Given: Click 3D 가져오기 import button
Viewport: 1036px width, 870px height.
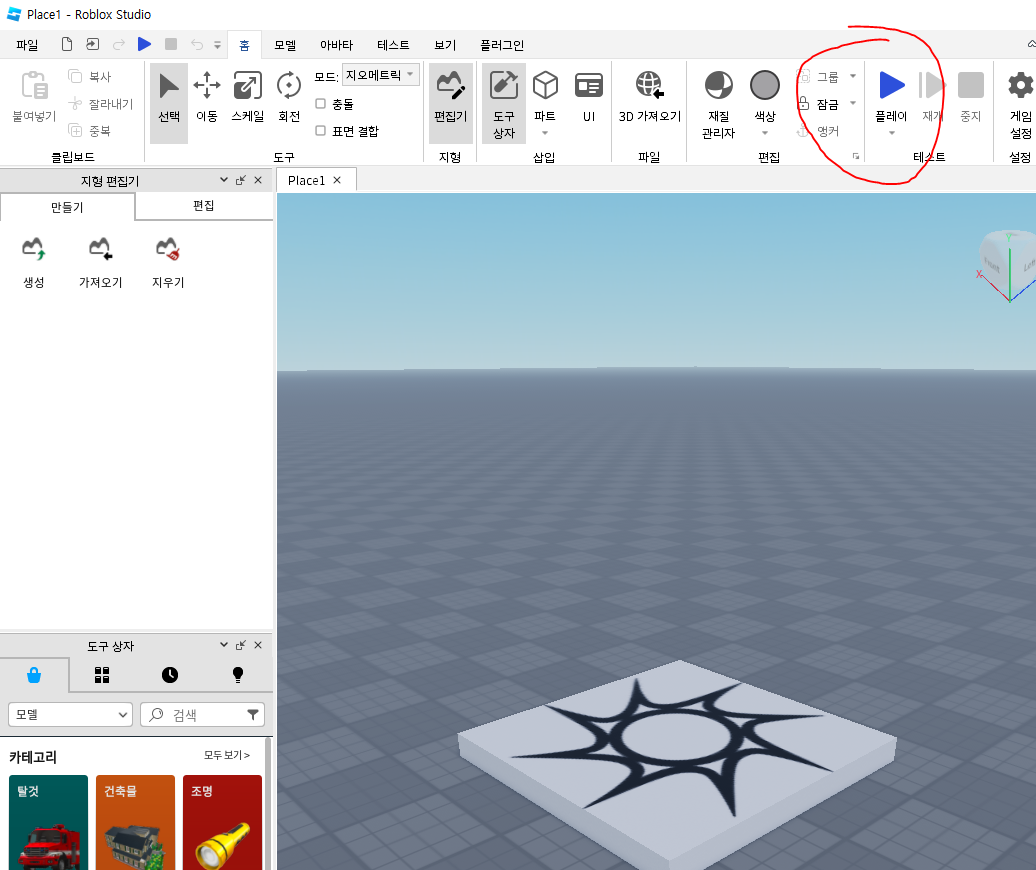Looking at the screenshot, I should click(x=649, y=99).
